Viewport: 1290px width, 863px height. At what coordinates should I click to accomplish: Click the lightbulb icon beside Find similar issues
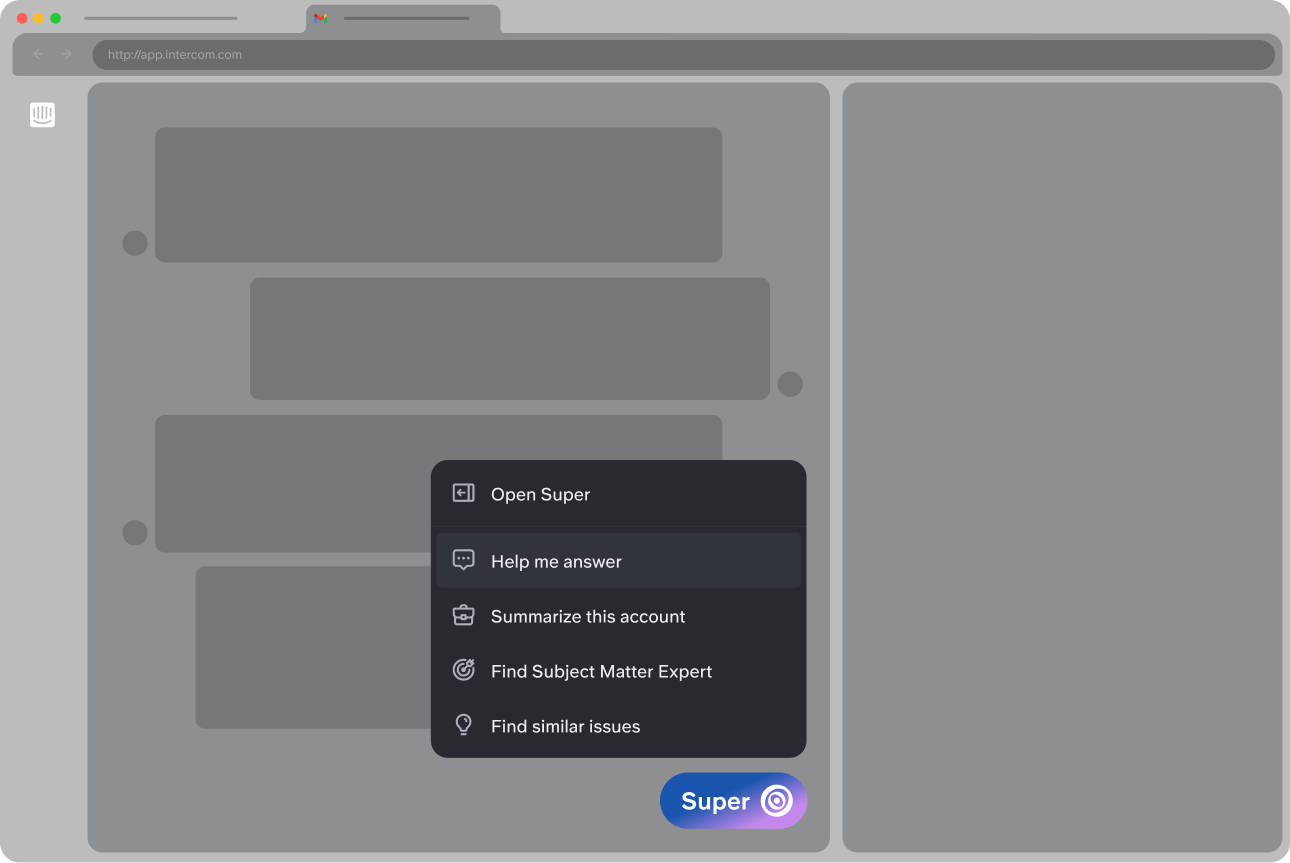coord(463,725)
